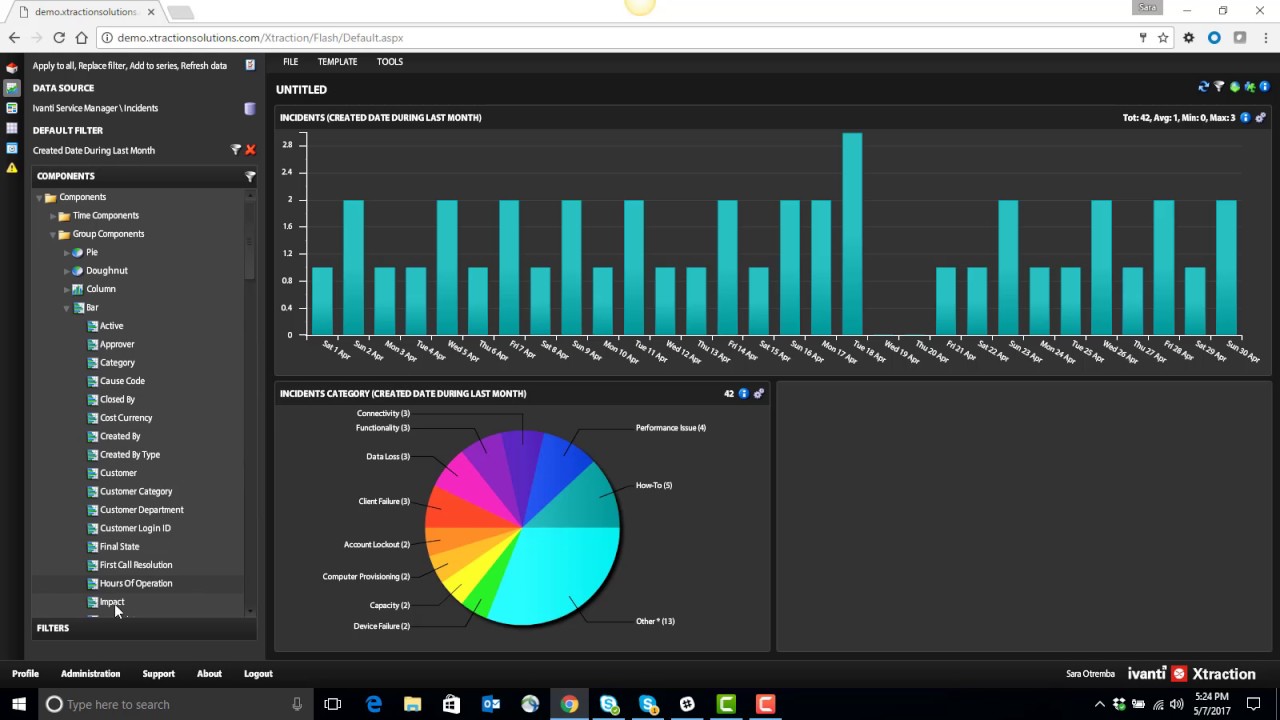Click the grid table icon in the left sidebar

coord(12,128)
